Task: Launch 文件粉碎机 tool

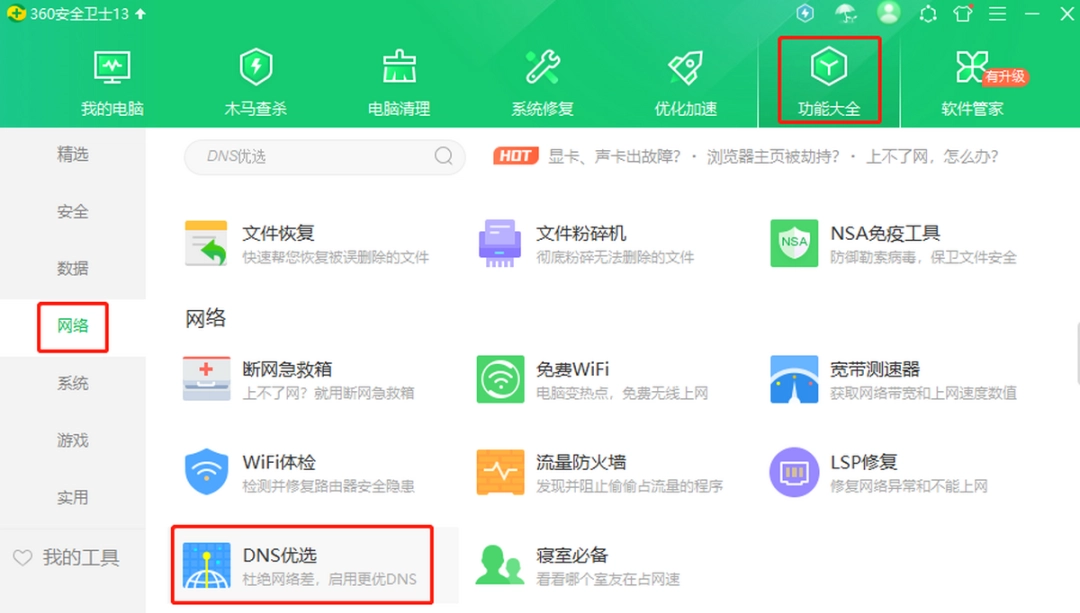Action: coord(586,243)
